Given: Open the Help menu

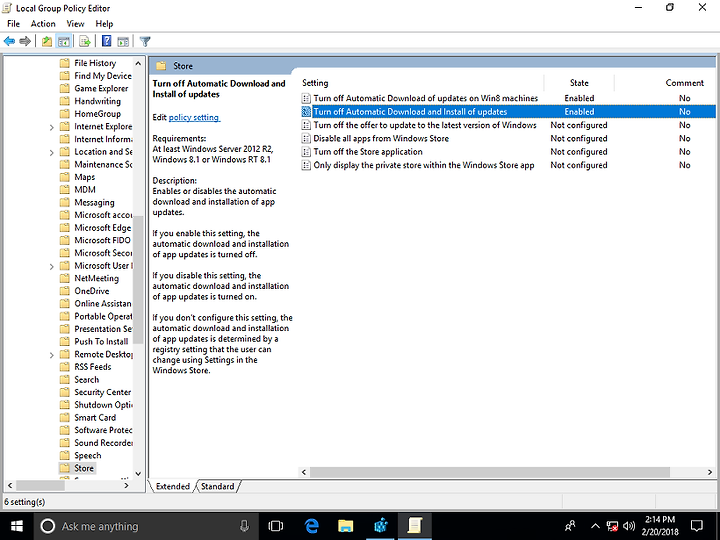Looking at the screenshot, I should pos(104,24).
